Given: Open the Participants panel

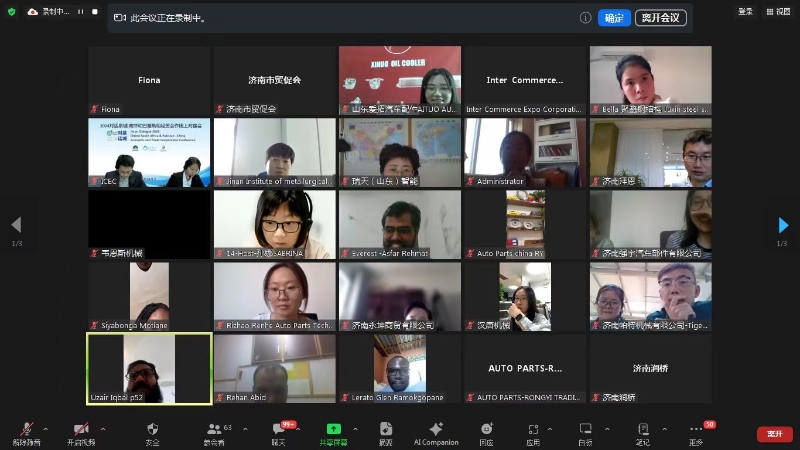Looking at the screenshot, I should (x=213, y=432).
